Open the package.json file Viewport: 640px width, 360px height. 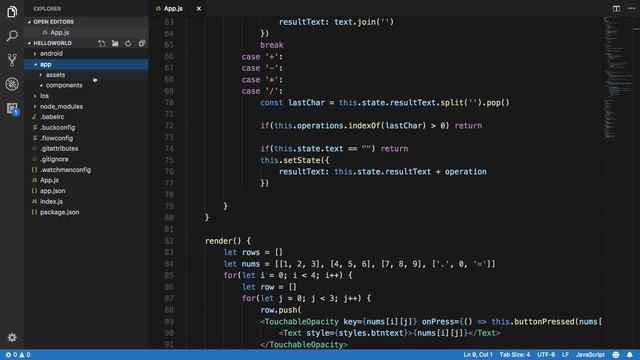59,212
